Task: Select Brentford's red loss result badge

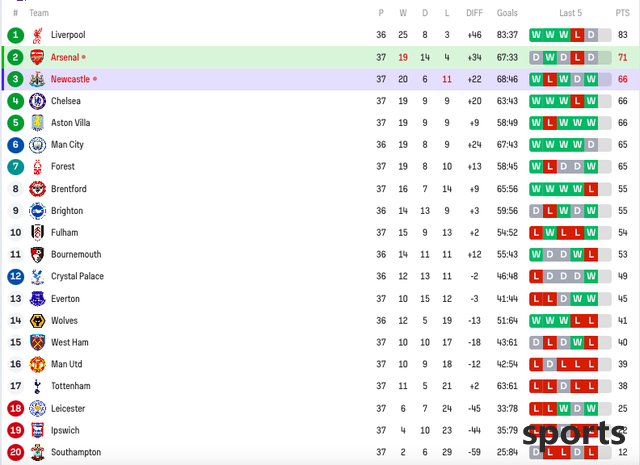Action: coord(591,189)
